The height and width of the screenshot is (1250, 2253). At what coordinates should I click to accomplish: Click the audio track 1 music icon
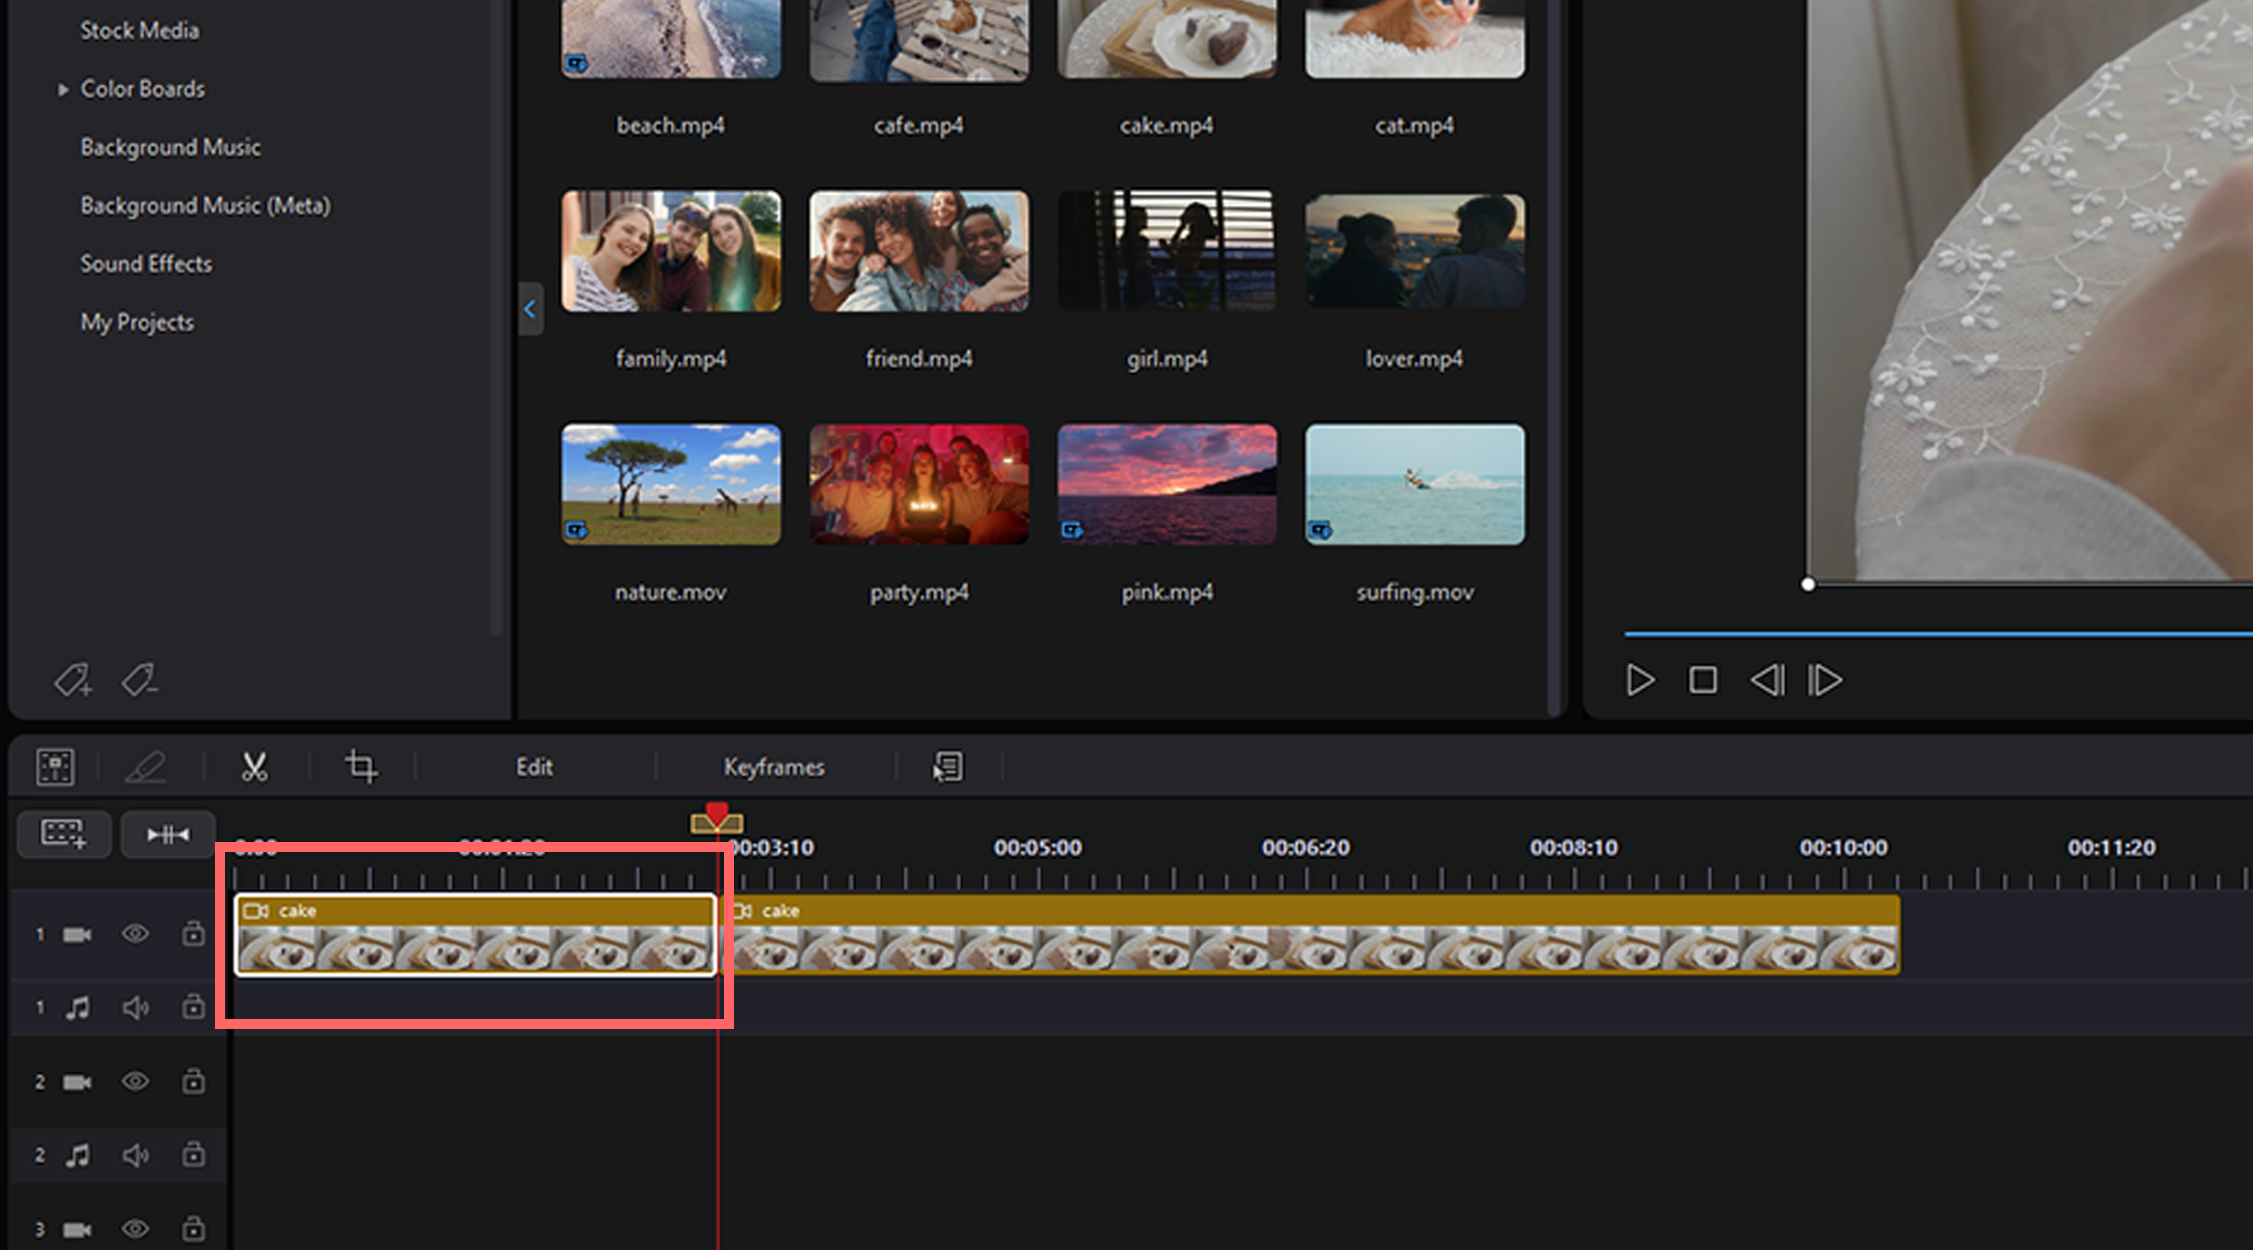click(77, 1007)
